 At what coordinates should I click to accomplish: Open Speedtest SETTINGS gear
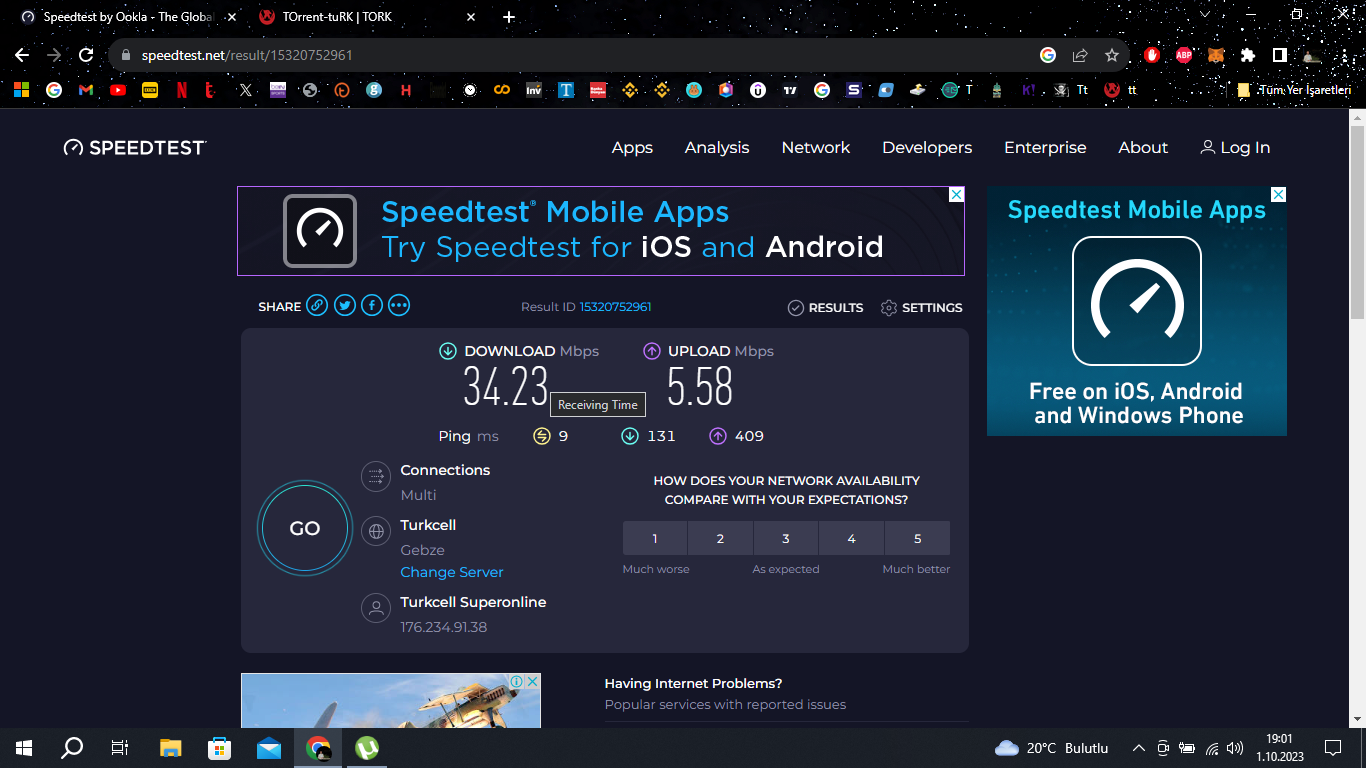coord(921,308)
